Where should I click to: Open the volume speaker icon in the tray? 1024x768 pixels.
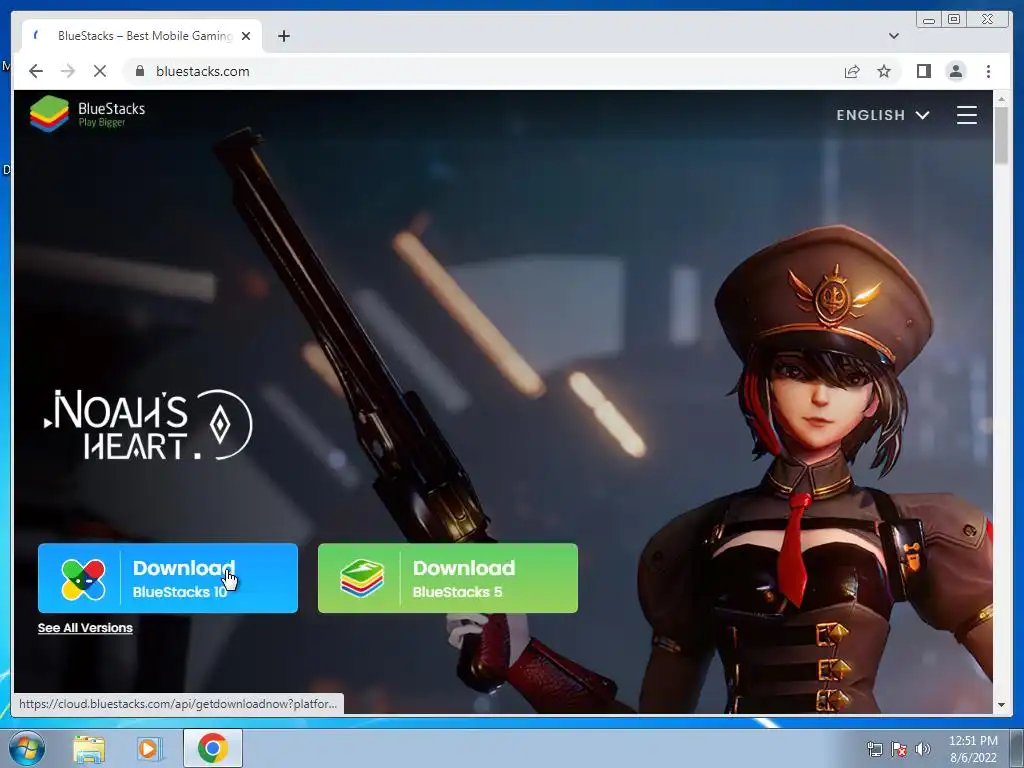point(923,749)
